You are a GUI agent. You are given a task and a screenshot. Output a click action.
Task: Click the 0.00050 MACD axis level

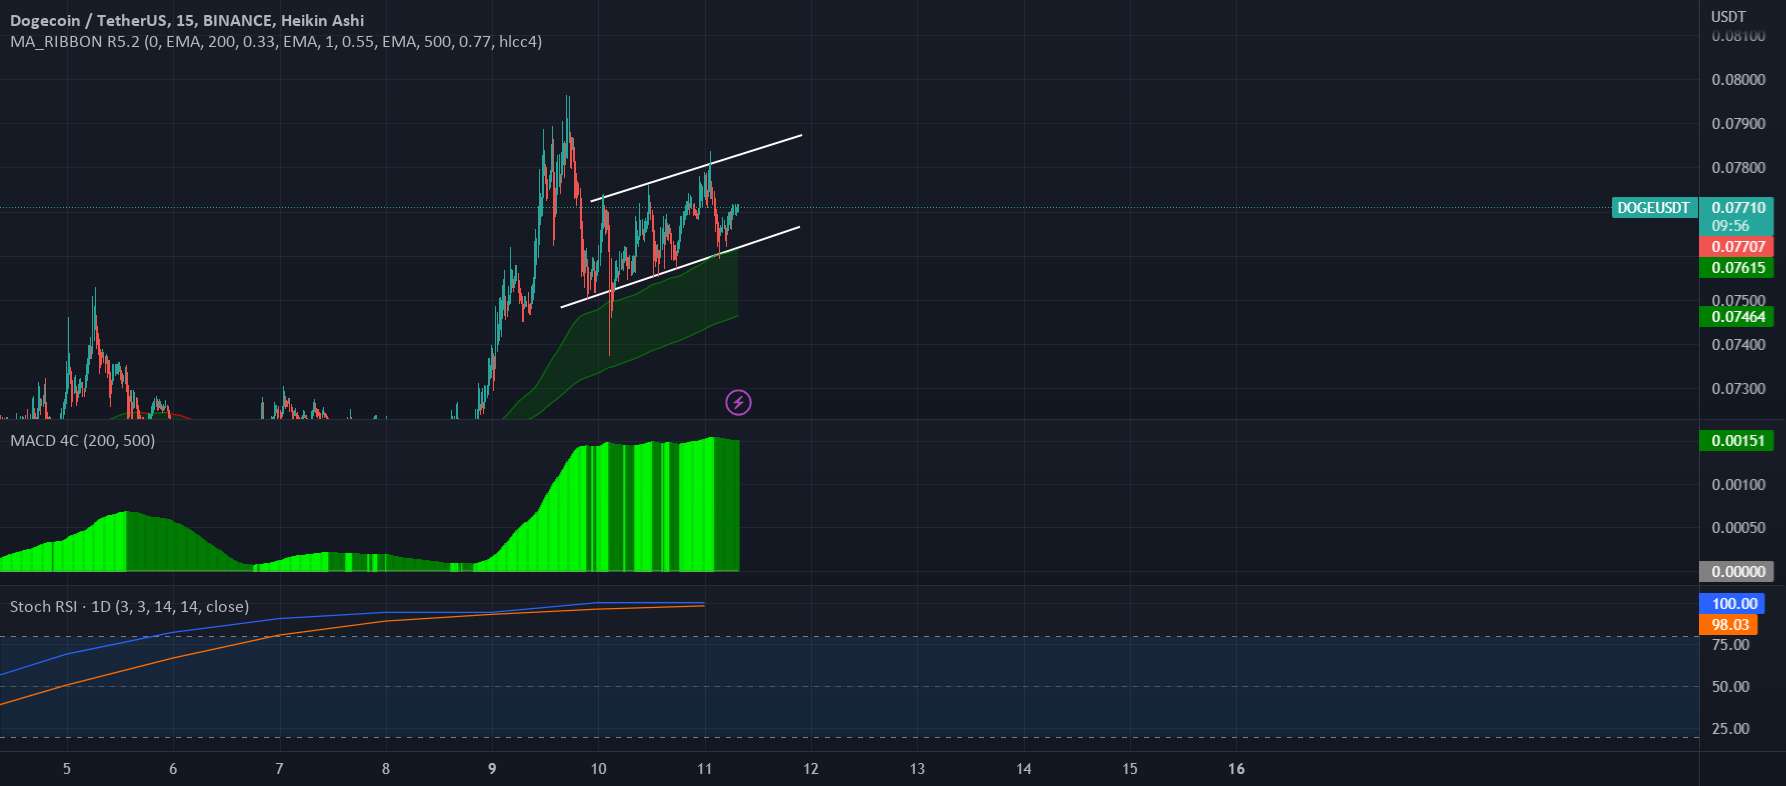(x=1738, y=528)
